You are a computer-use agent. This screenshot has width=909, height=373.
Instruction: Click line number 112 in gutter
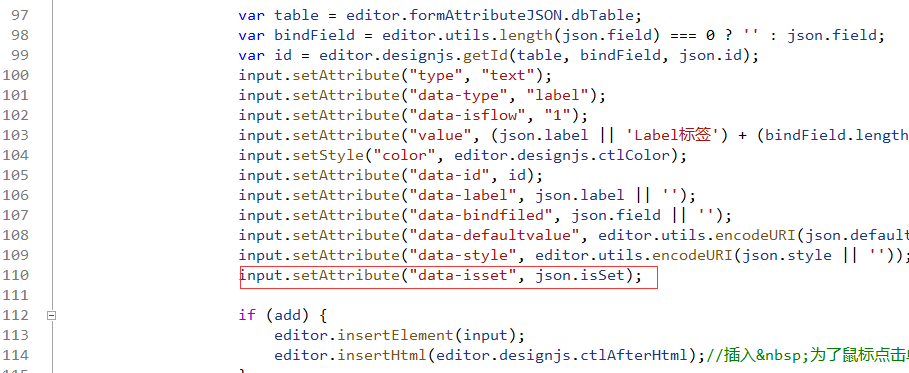pyautogui.click(x=16, y=316)
